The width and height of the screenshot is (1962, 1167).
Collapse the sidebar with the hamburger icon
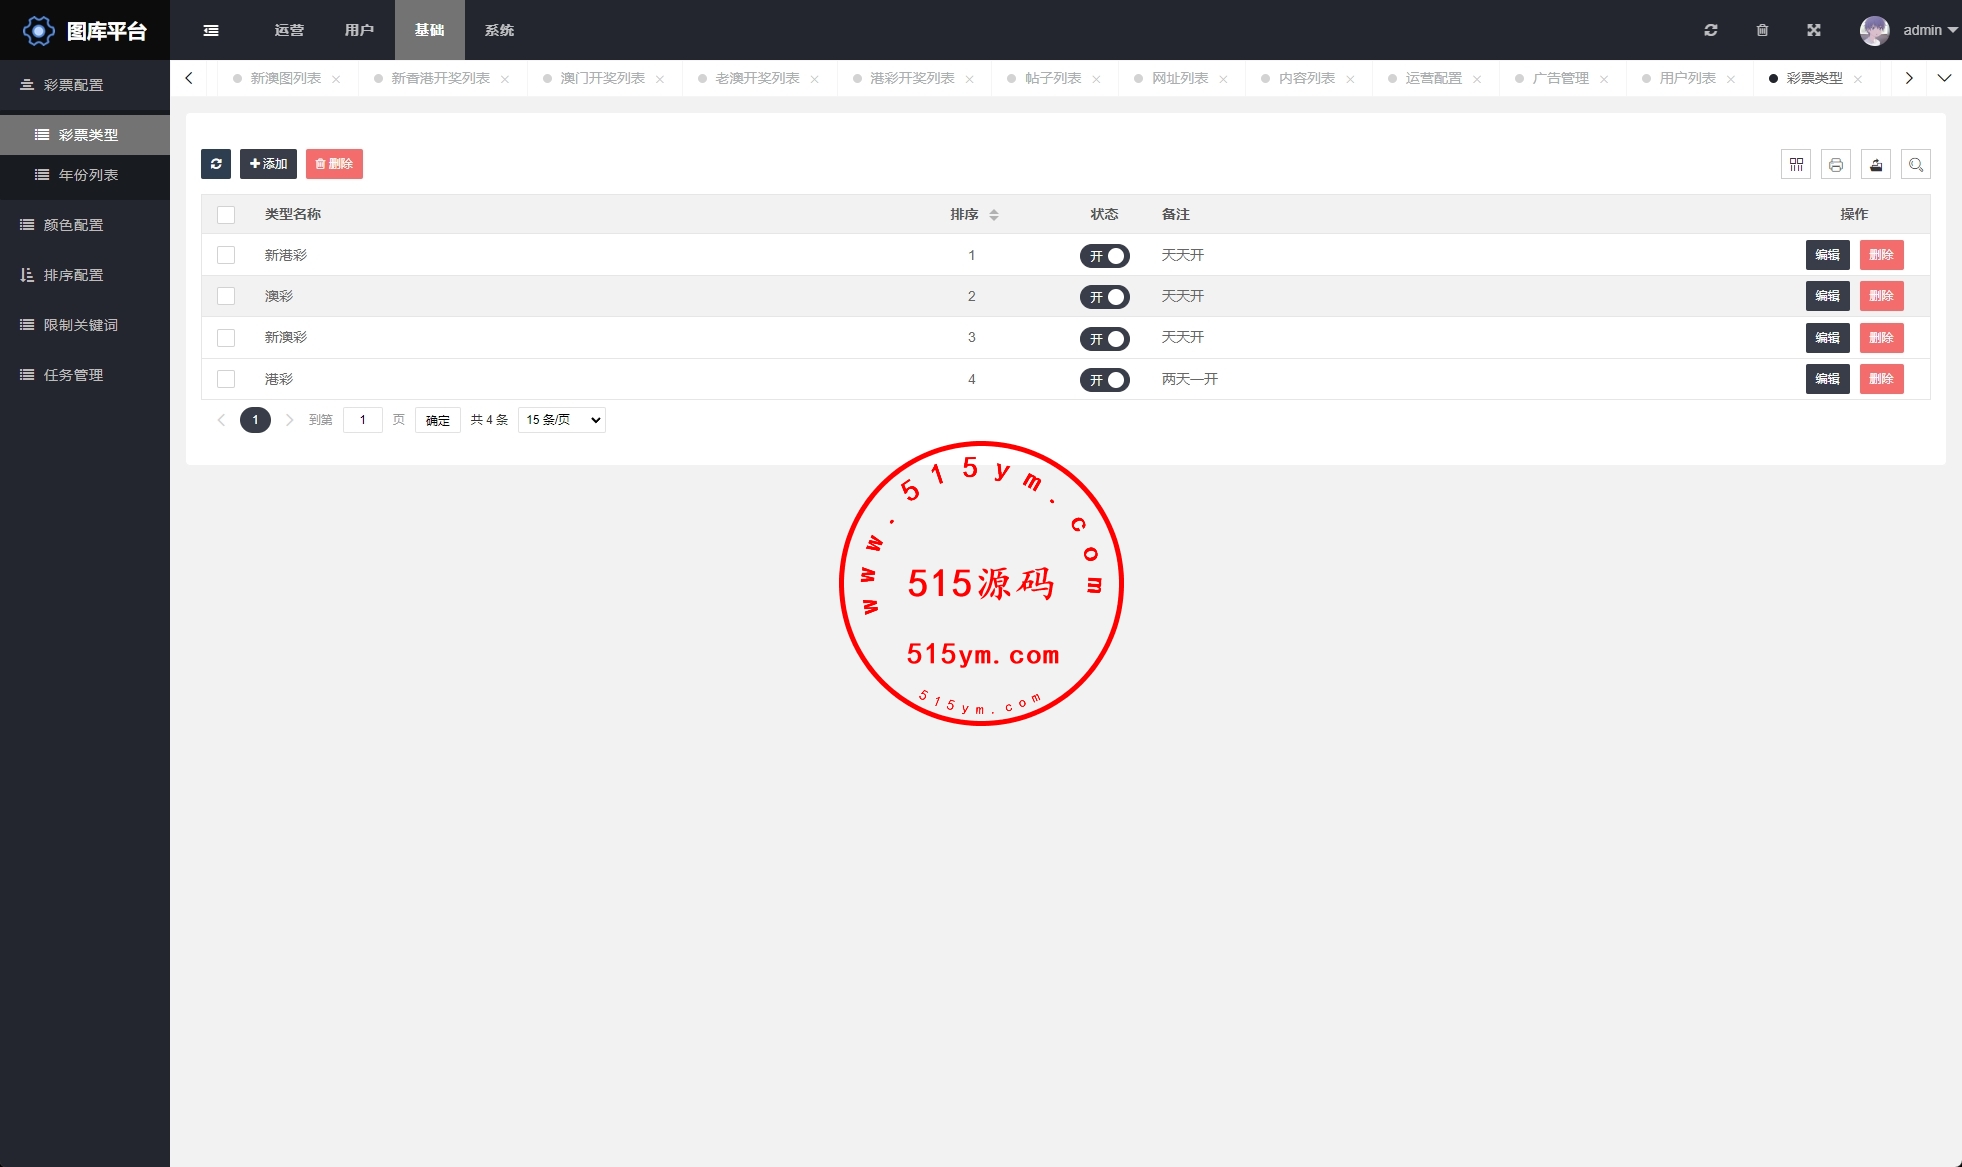(211, 30)
